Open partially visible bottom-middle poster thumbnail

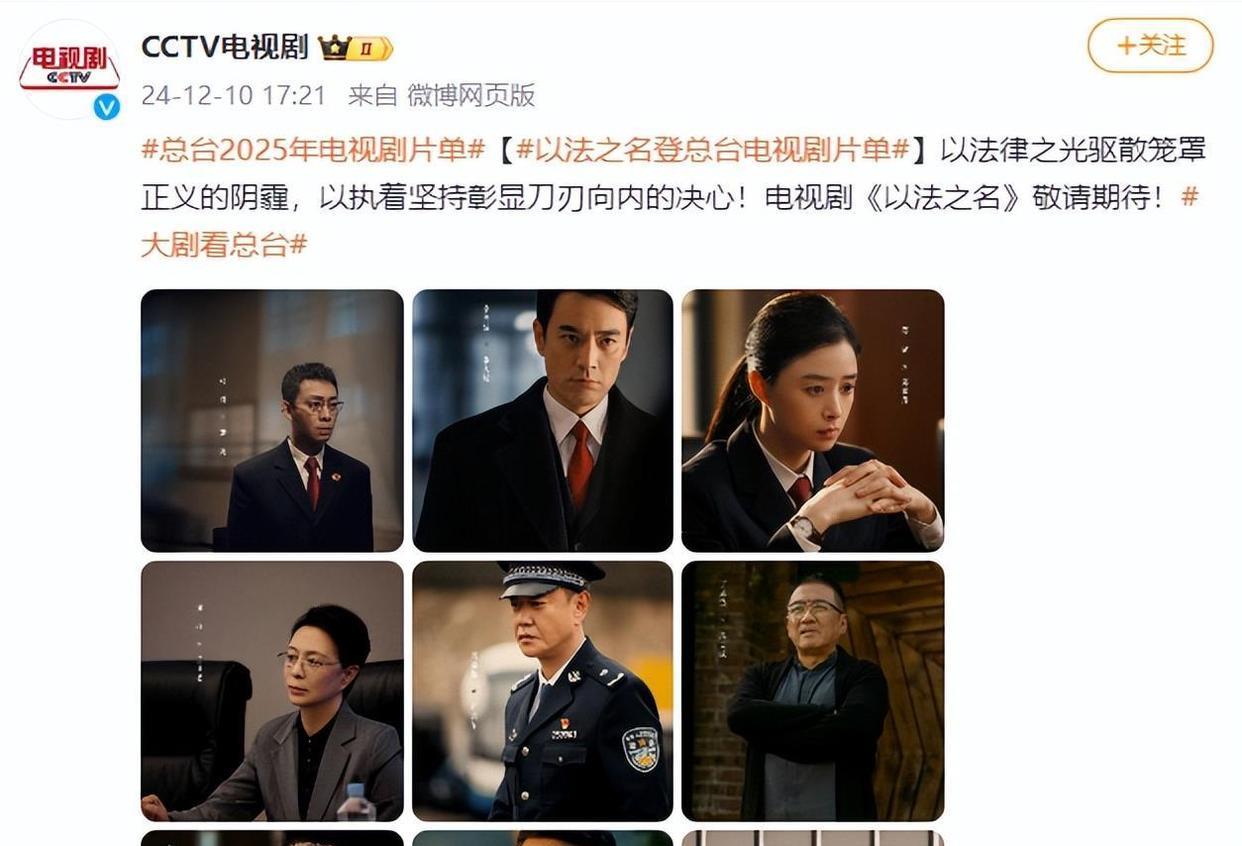point(543,838)
